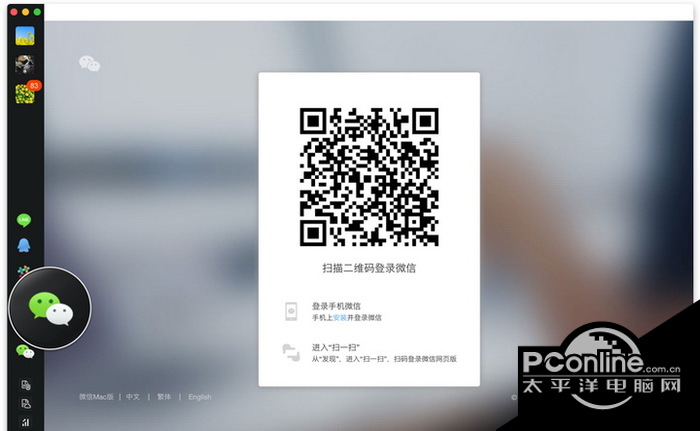Click the signal bars icon at sidebar bottom
700x431 pixels.
[26, 422]
